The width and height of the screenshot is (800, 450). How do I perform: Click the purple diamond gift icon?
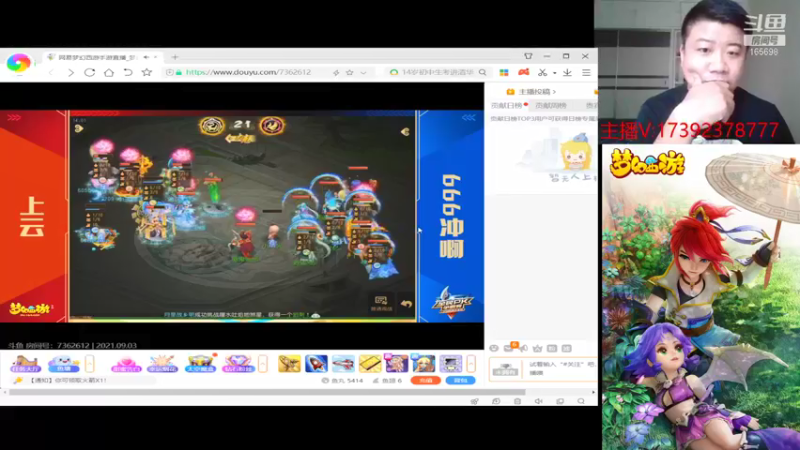[238, 364]
